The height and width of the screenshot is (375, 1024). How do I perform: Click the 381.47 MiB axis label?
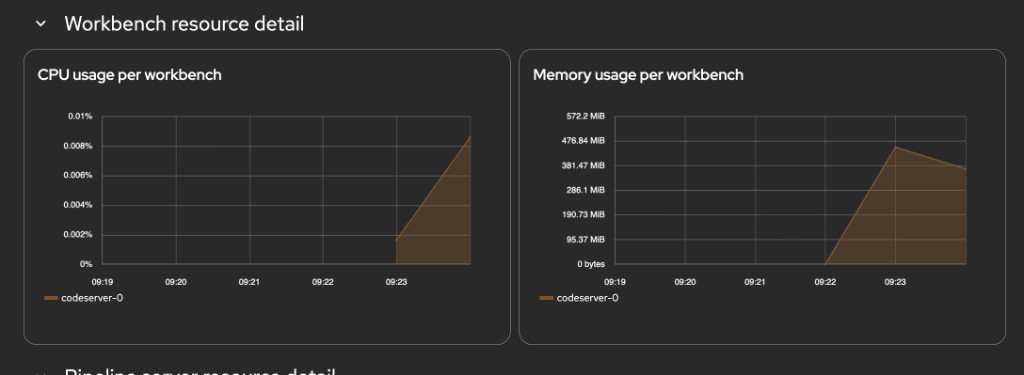(583, 165)
